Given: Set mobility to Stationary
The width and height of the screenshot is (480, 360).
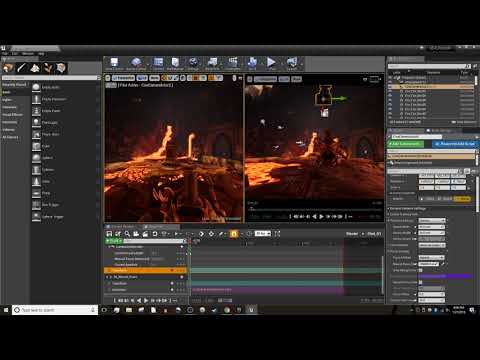Looking at the screenshot, I should pyautogui.click(x=445, y=199).
